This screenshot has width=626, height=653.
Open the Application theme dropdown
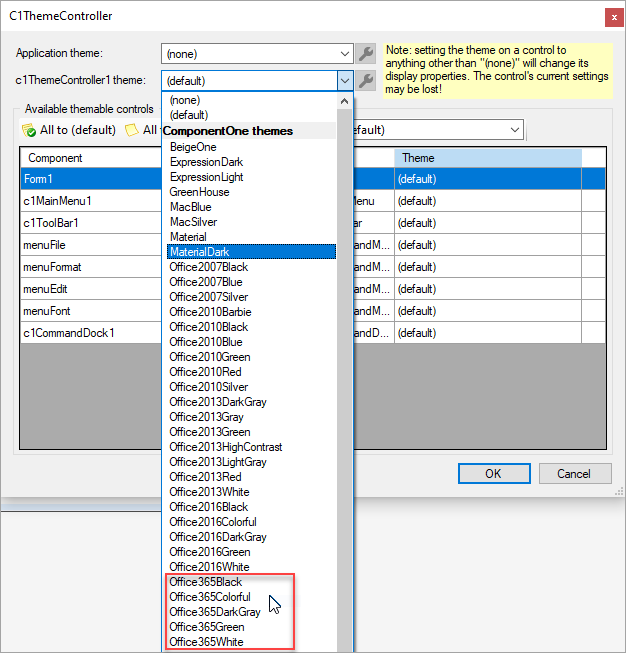point(345,54)
